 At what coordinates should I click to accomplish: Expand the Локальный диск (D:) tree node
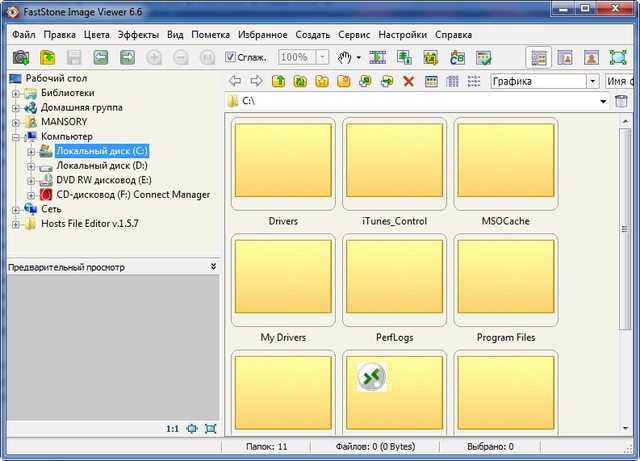pyautogui.click(x=31, y=166)
